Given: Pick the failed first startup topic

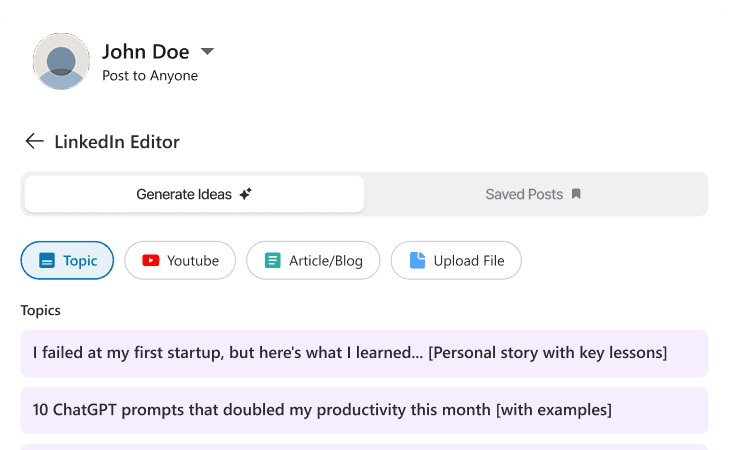Looking at the screenshot, I should pyautogui.click(x=364, y=353).
